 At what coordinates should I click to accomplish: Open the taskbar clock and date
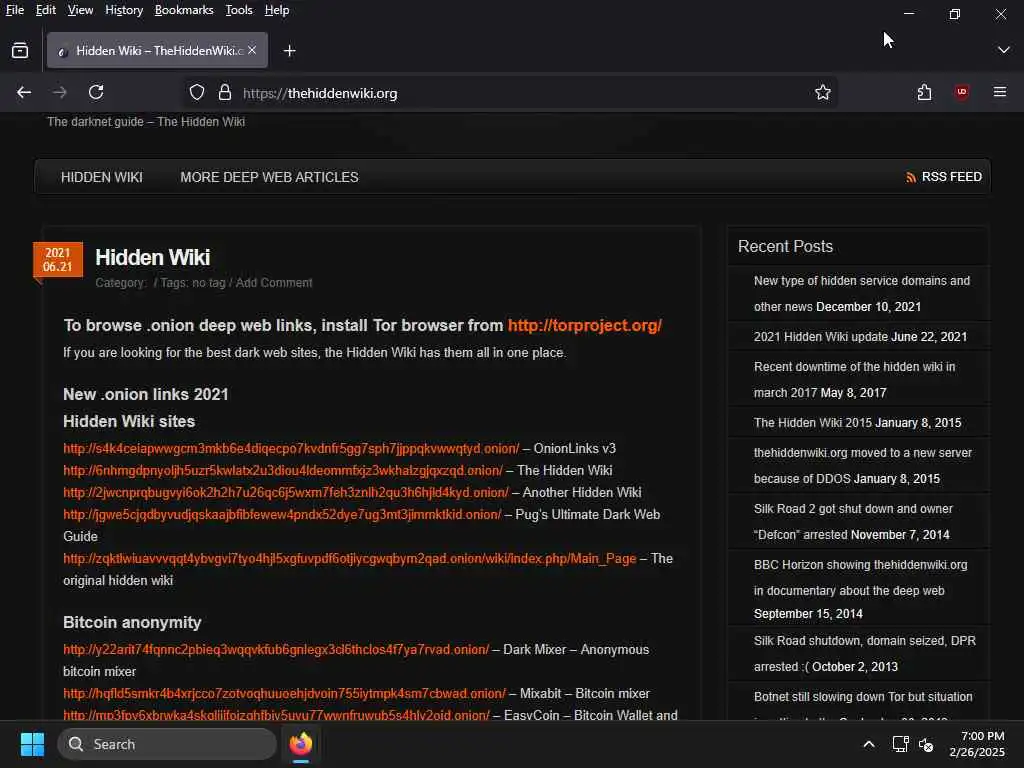click(977, 744)
